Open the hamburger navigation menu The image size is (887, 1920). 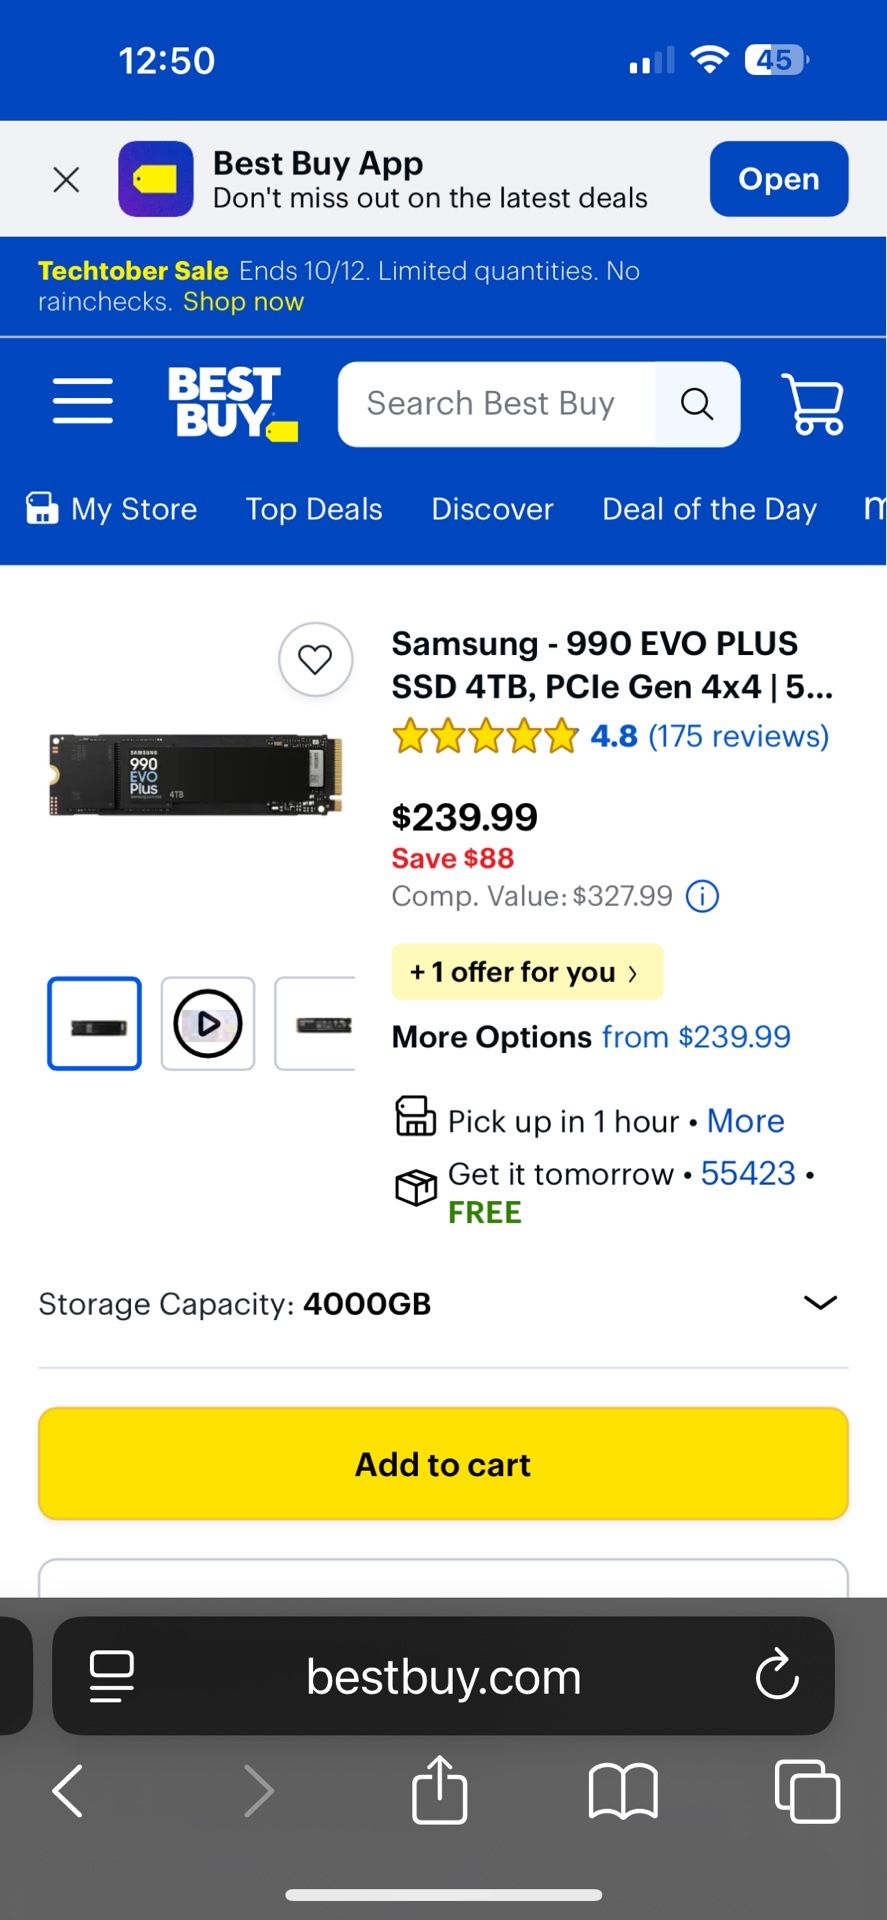pos(82,402)
